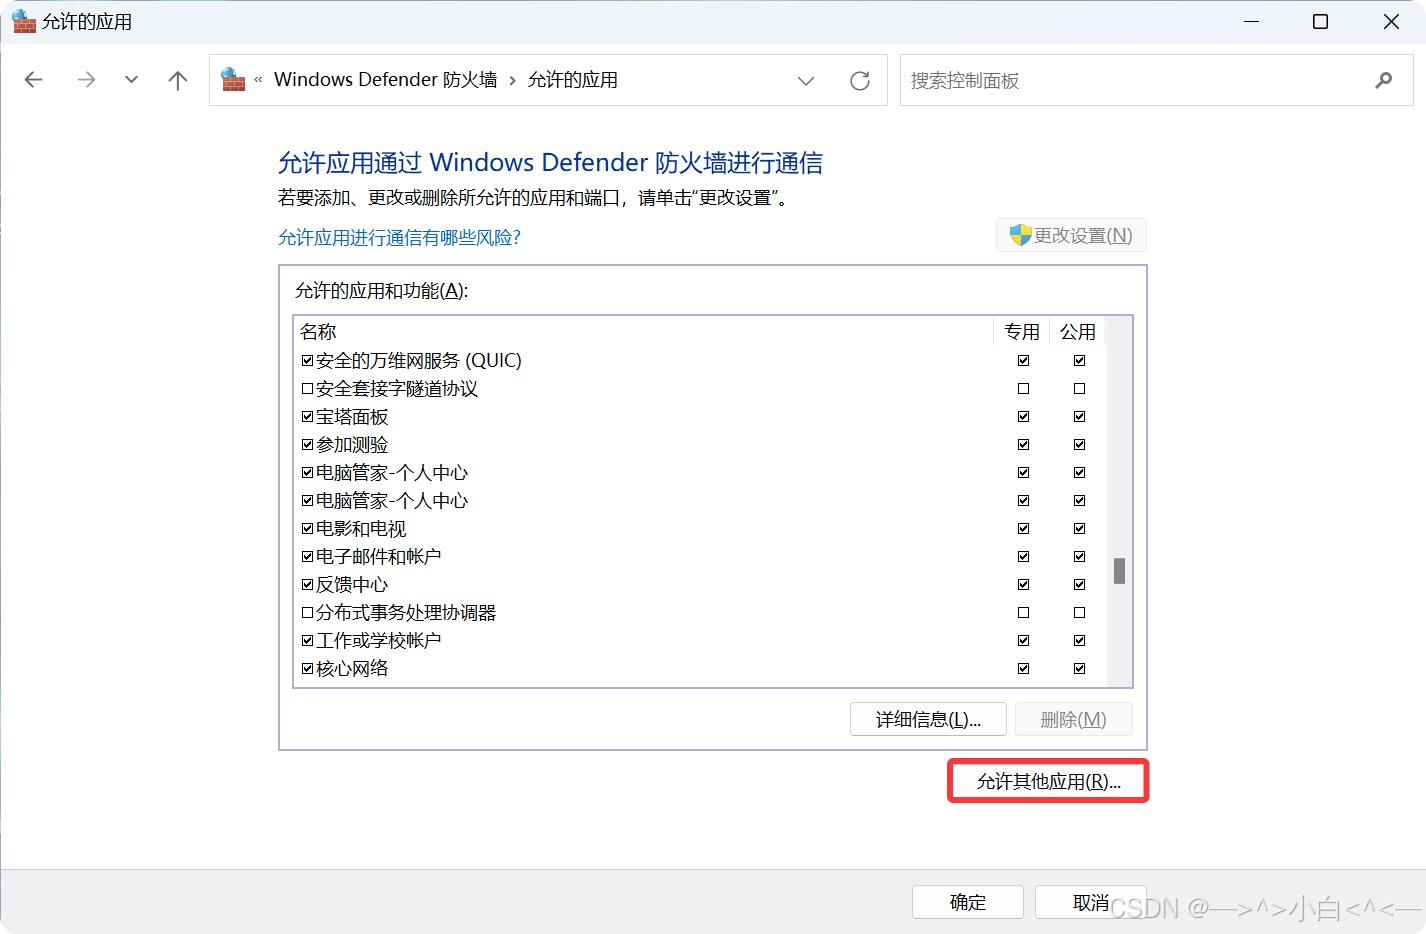This screenshot has height=934, width=1426.
Task: Enable 专用 for 安全套接字隧道协议
Action: click(x=1023, y=388)
